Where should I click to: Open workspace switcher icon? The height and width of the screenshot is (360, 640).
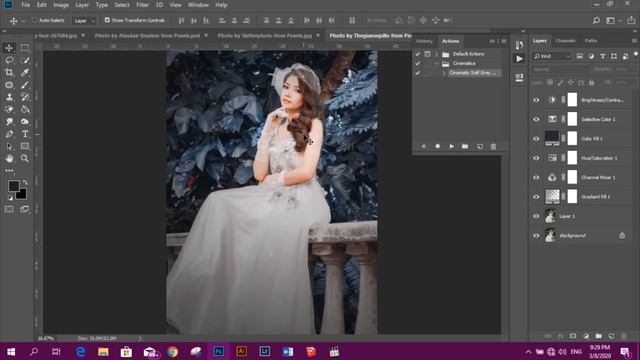pyautogui.click(x=611, y=20)
